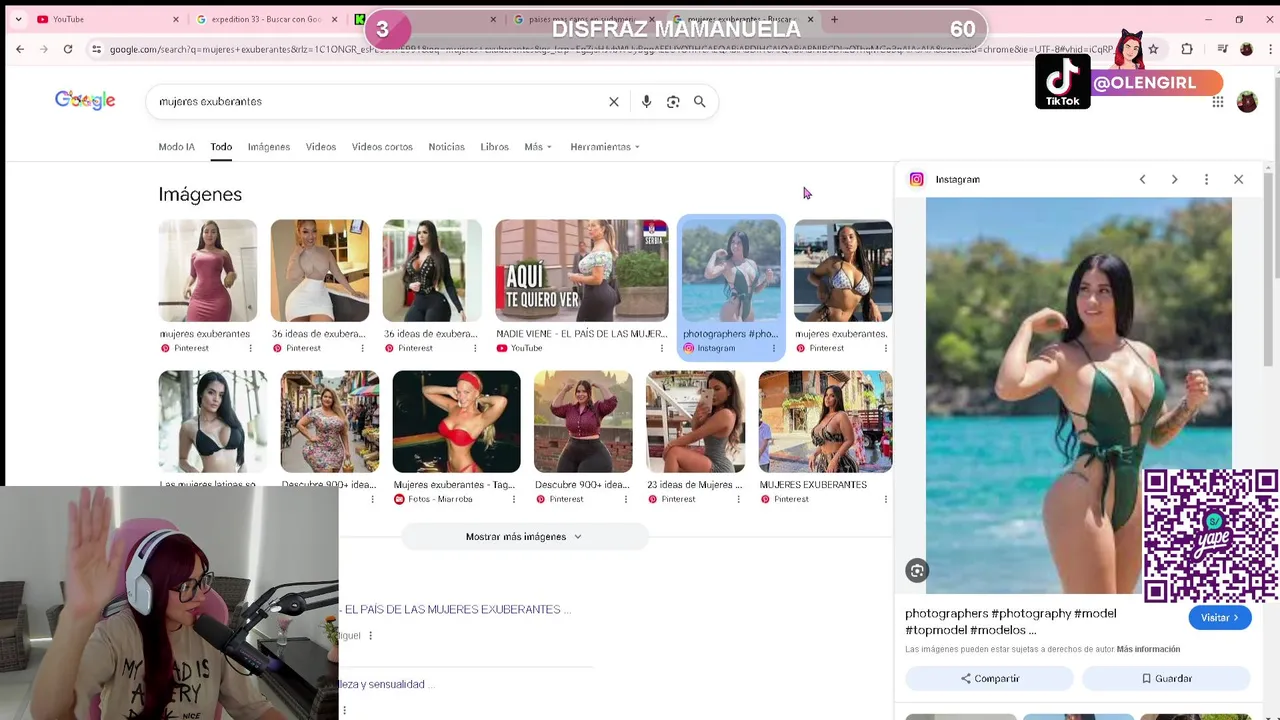The height and width of the screenshot is (720, 1280).
Task: Expand the 'Herramientas' tools dropdown
Action: coord(605,147)
